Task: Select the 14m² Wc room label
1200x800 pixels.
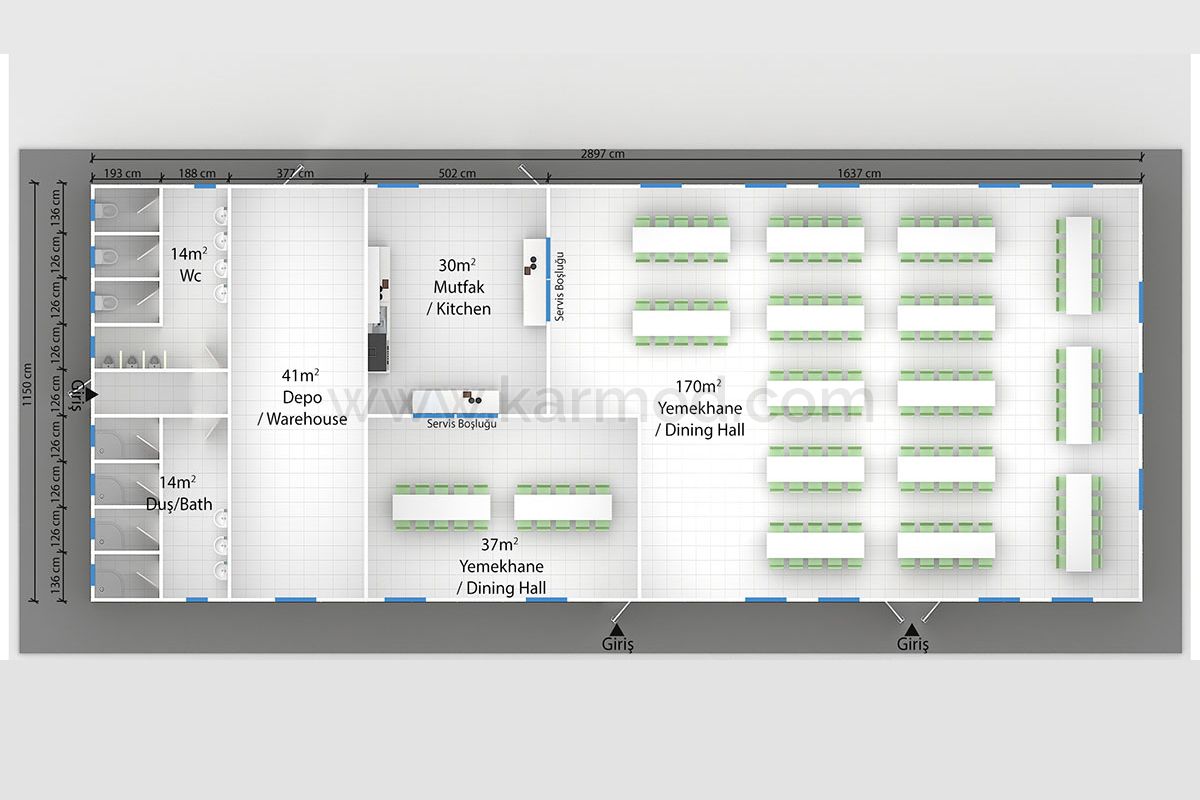Action: (191, 265)
